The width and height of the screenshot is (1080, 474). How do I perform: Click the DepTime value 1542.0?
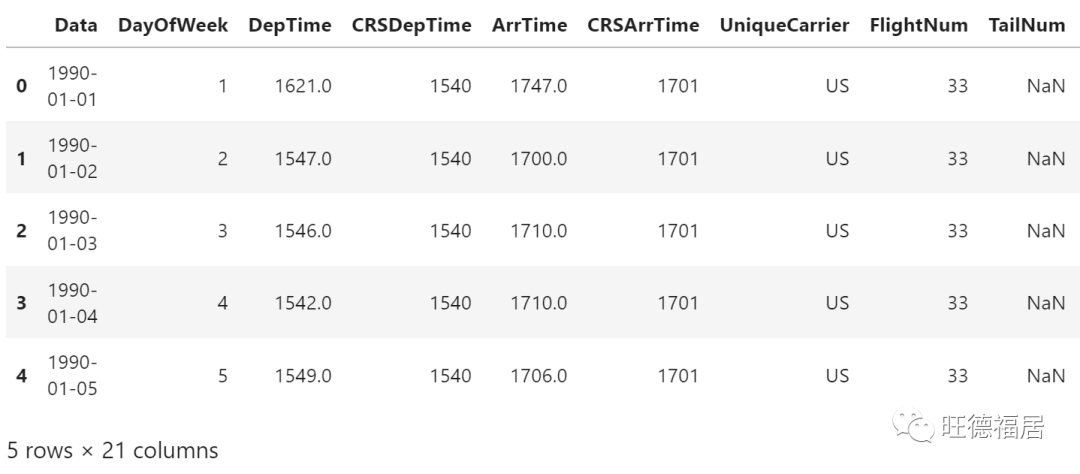pos(303,303)
